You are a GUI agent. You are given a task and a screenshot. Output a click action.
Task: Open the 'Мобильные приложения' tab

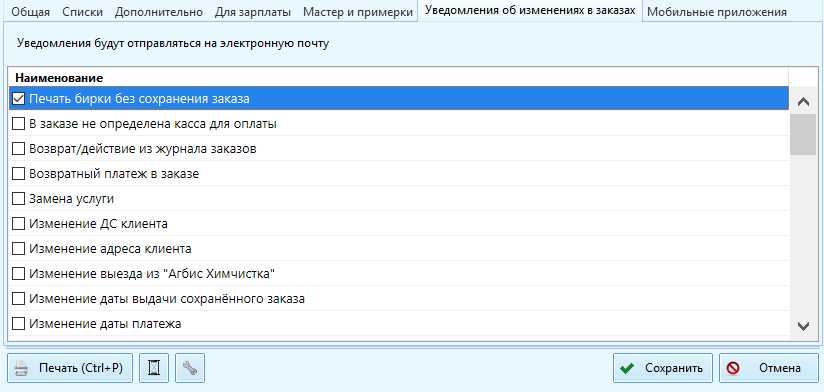tap(717, 12)
